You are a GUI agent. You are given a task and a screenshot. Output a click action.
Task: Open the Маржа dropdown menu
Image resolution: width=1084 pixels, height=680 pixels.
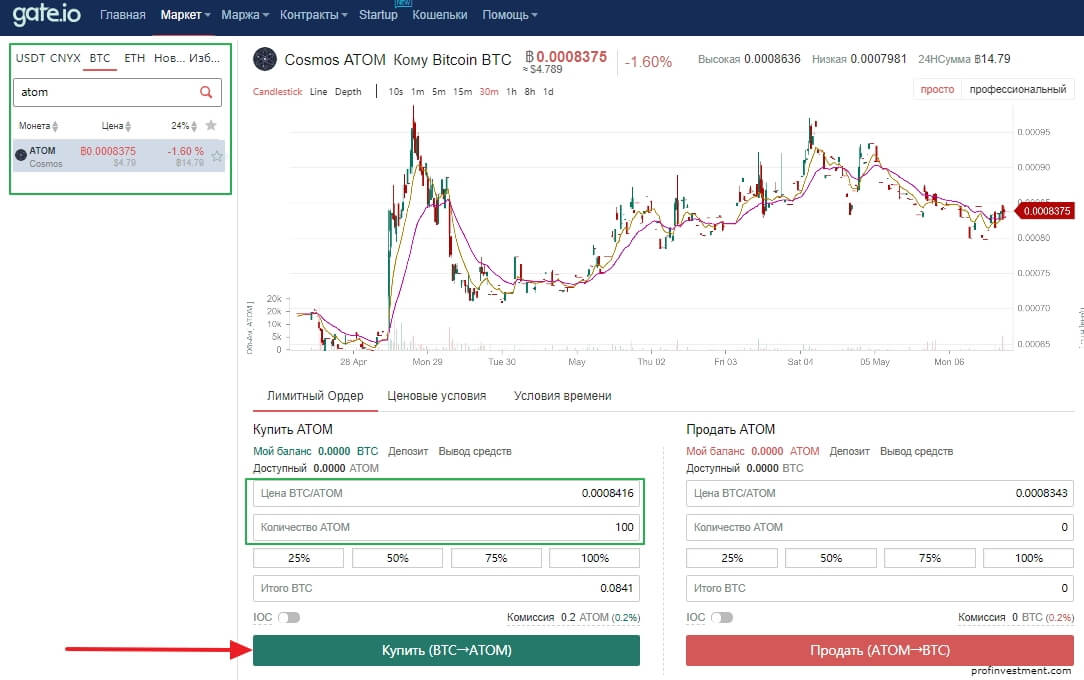coord(245,15)
